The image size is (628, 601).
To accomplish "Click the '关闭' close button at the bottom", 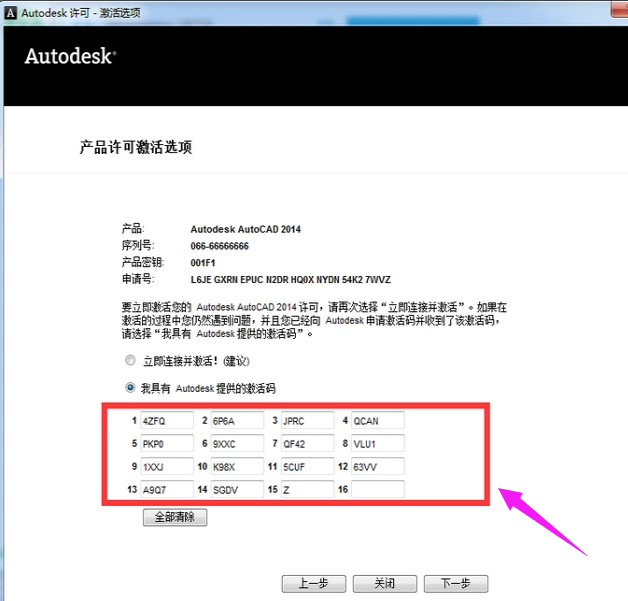I will click(384, 583).
